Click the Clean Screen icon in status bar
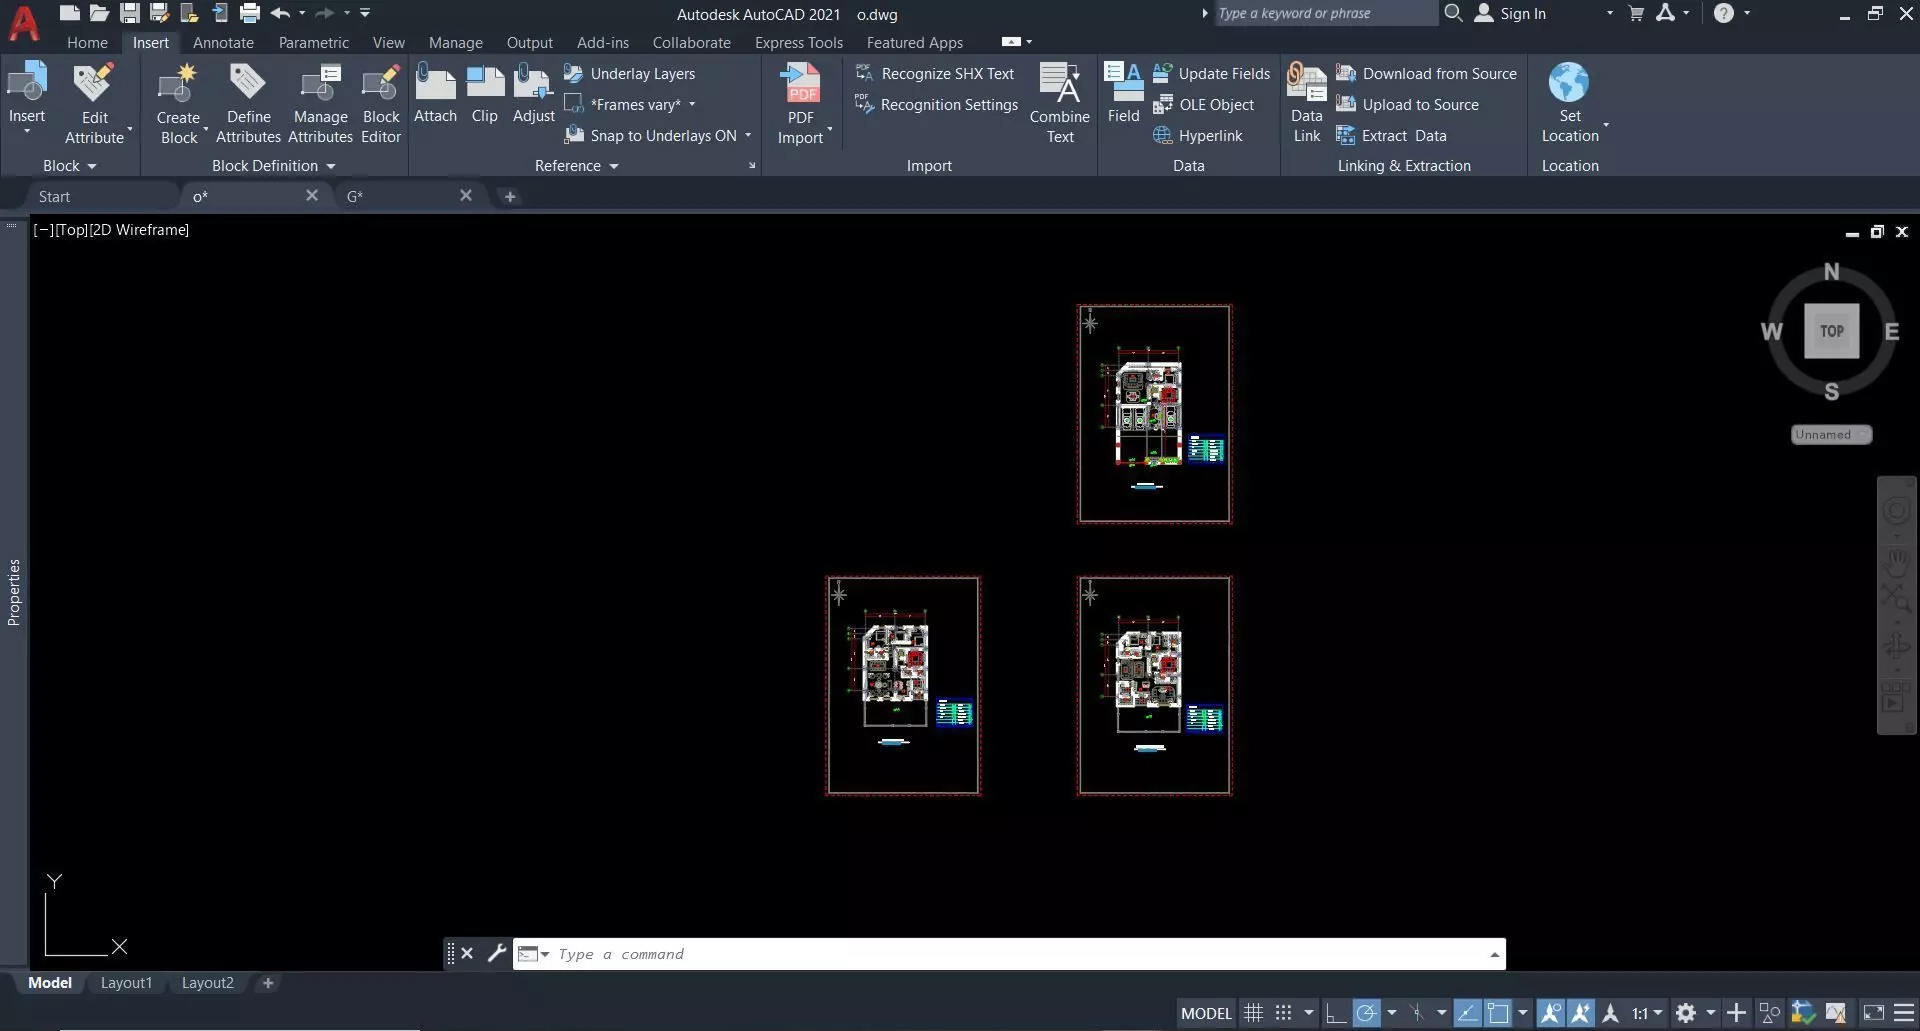 coord(1873,1013)
